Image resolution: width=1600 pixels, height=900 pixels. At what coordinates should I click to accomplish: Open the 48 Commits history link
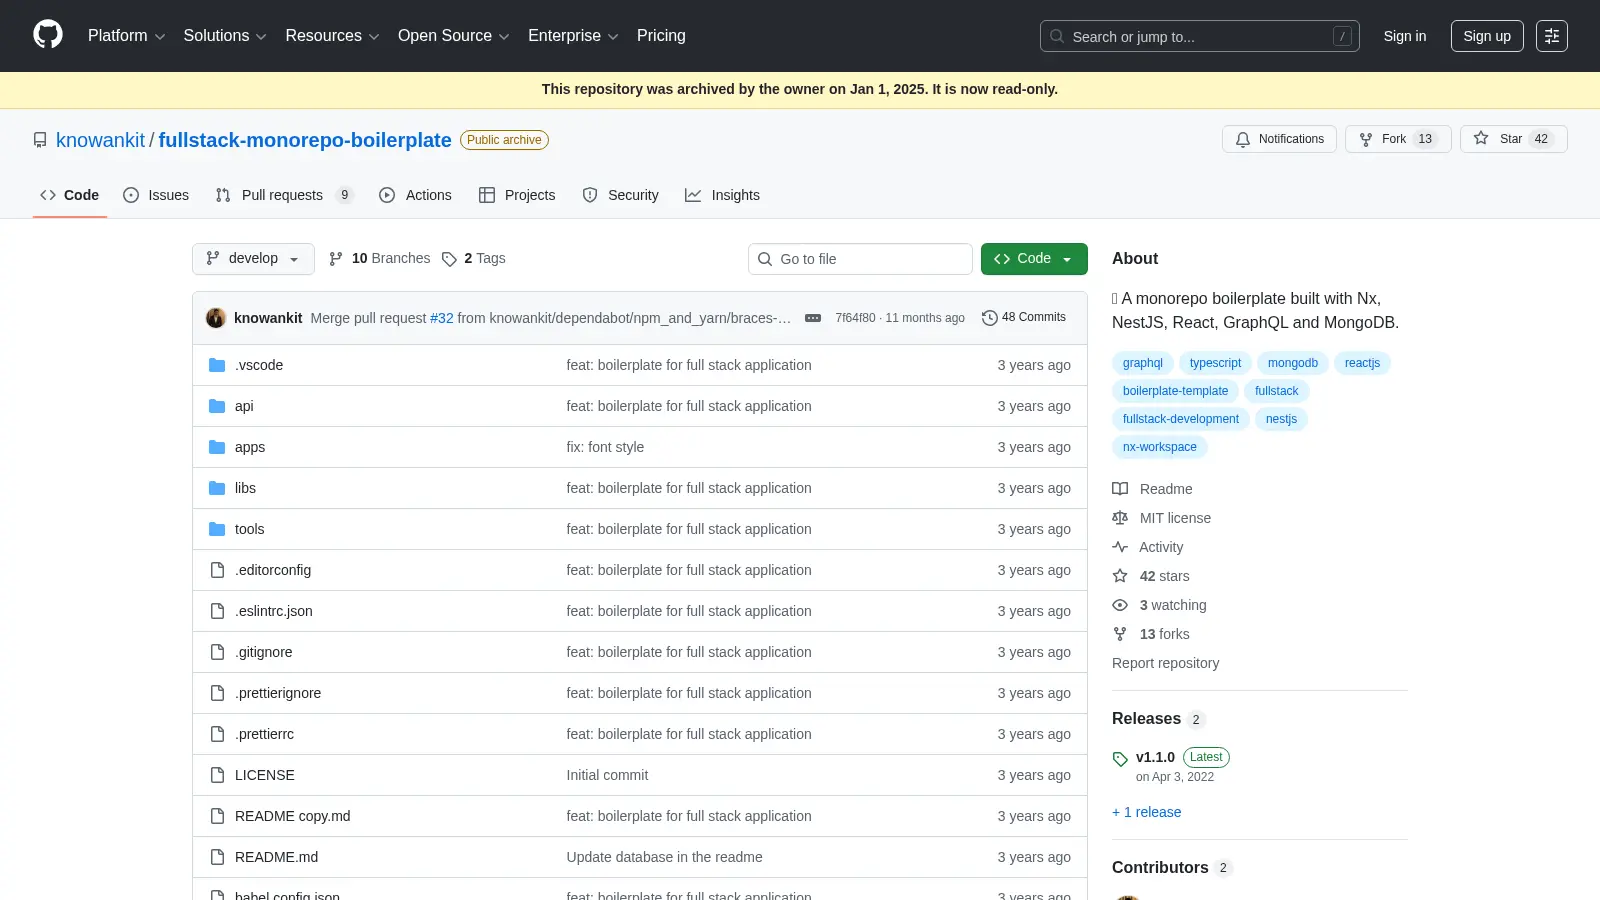point(1024,318)
